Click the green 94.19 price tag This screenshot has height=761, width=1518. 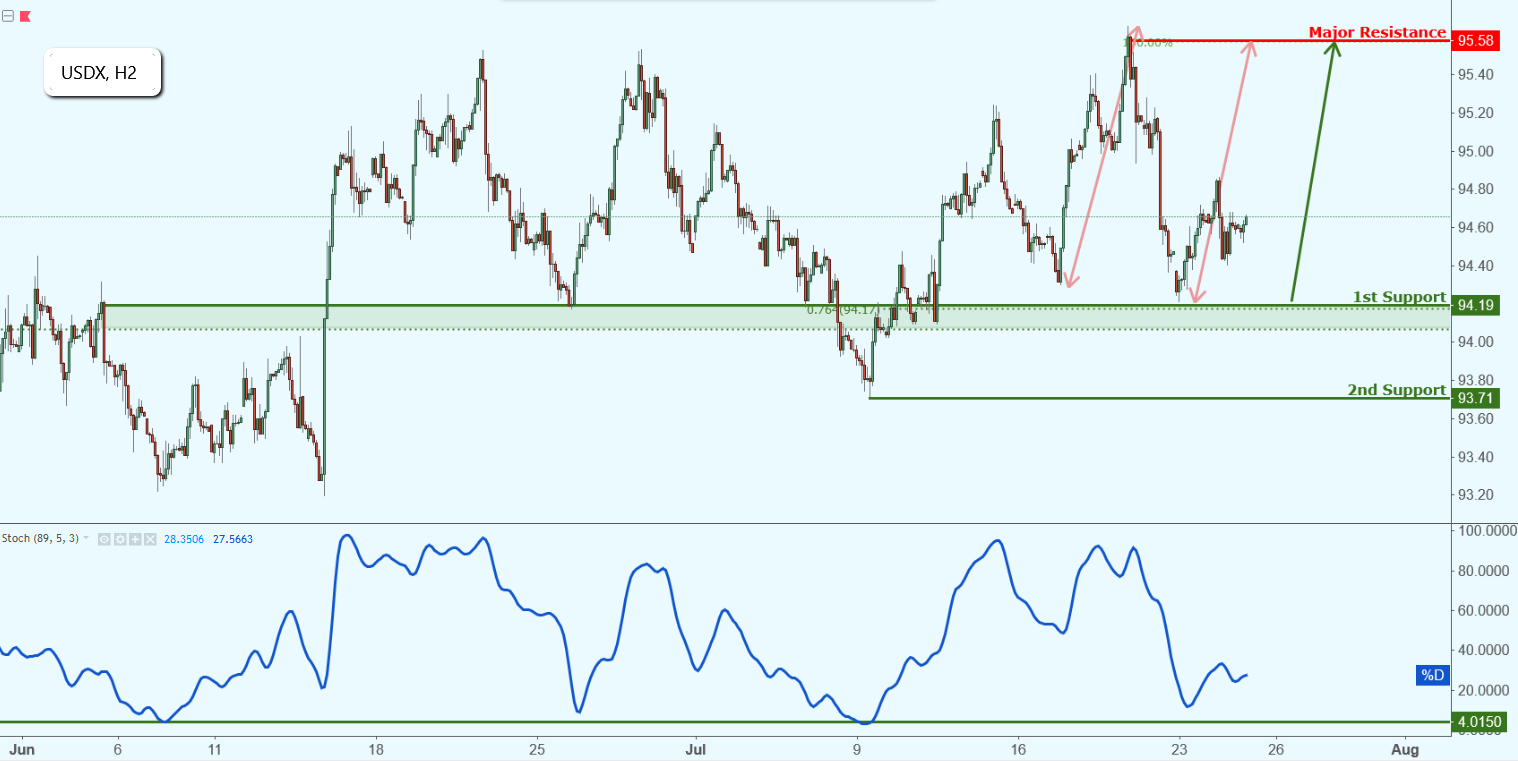(x=1475, y=306)
